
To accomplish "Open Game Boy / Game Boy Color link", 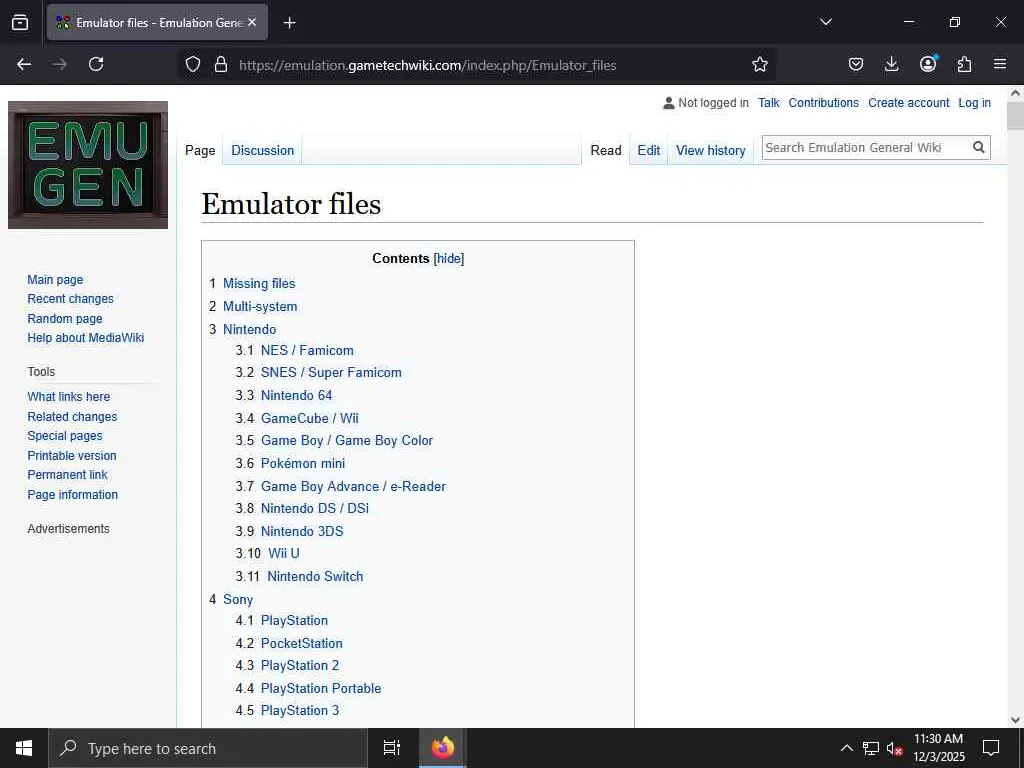I will tap(347, 440).
